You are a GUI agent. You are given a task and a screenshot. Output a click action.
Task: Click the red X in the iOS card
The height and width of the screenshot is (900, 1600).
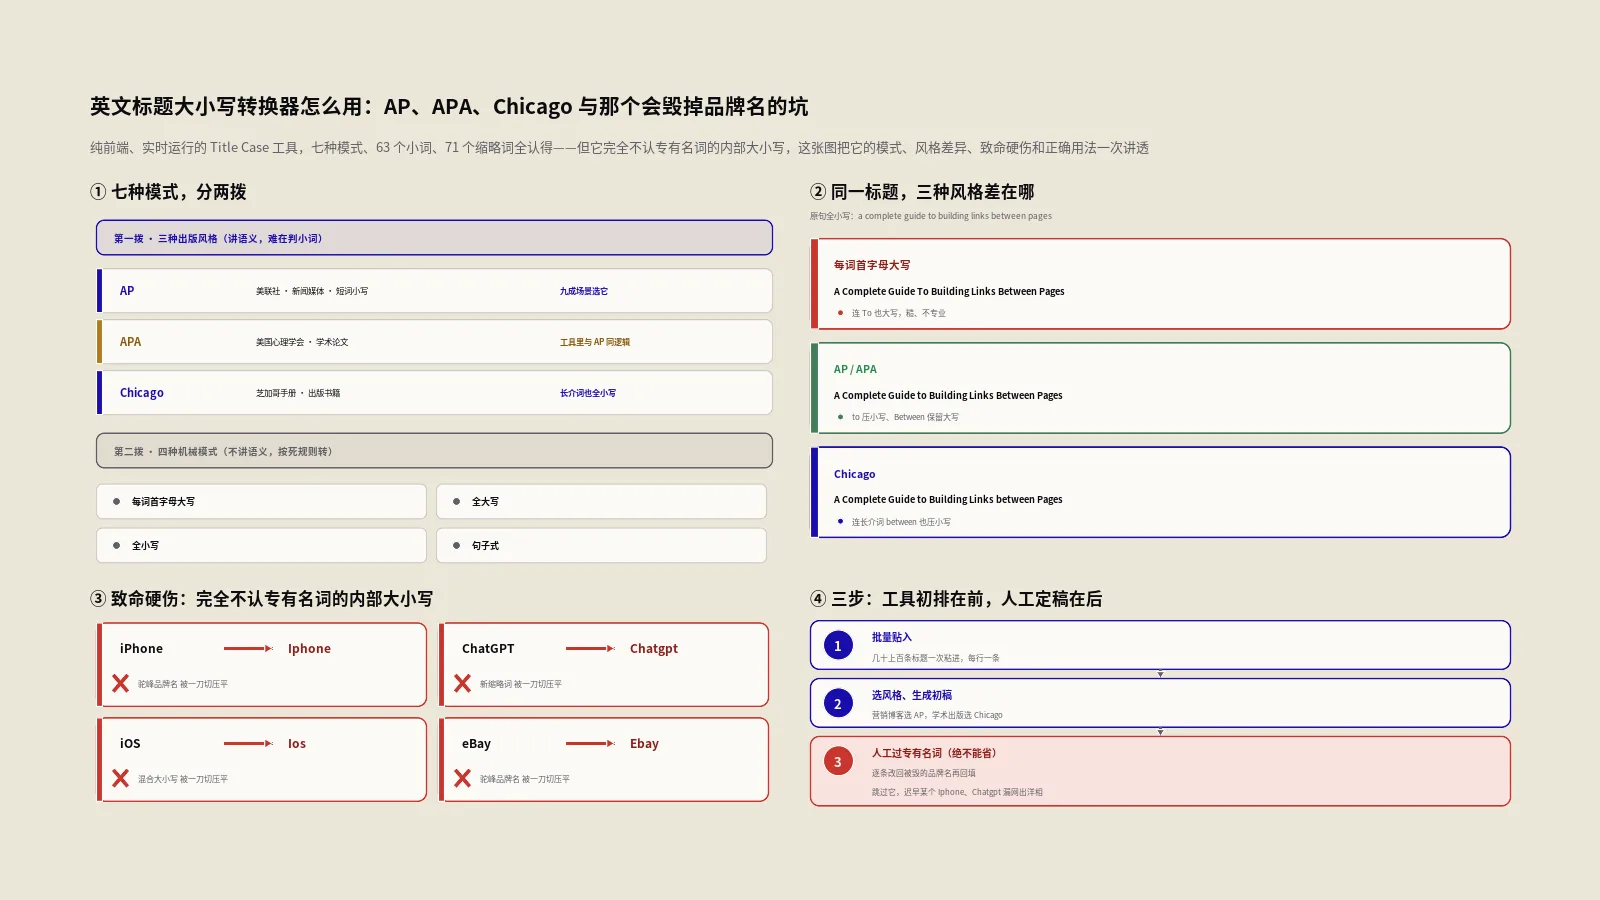coord(120,778)
